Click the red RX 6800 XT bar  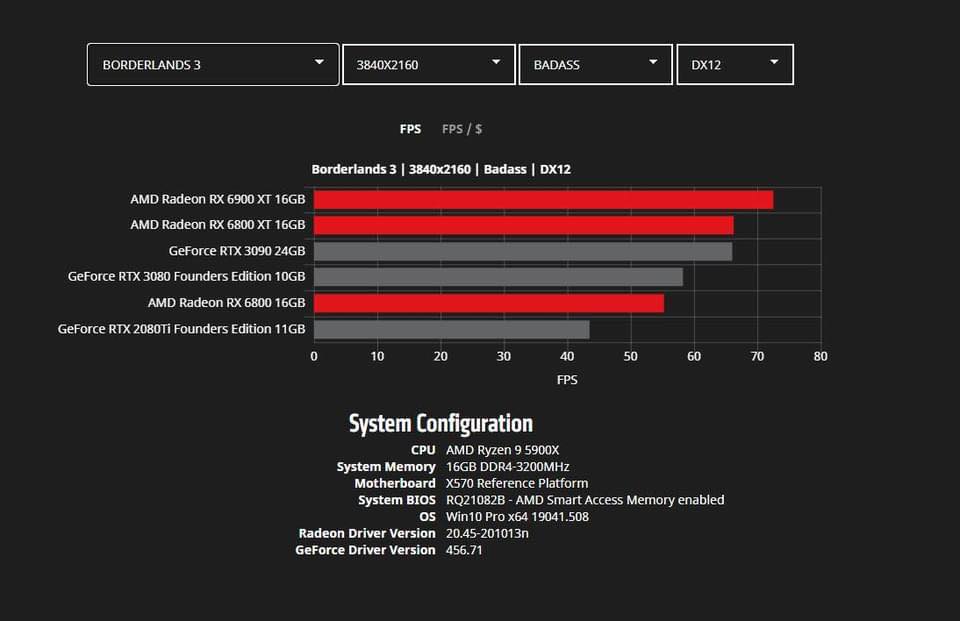pos(523,225)
